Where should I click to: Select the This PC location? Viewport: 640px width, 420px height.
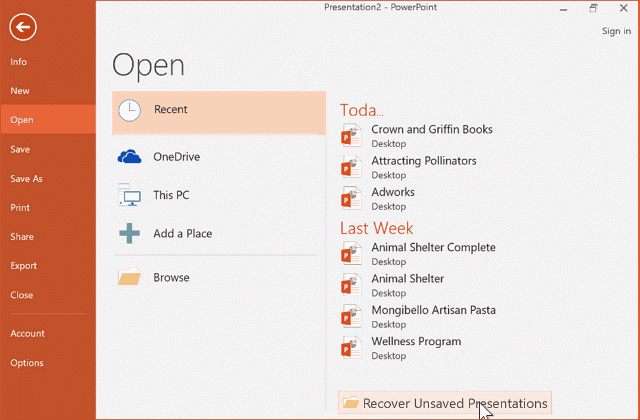pyautogui.click(x=219, y=195)
